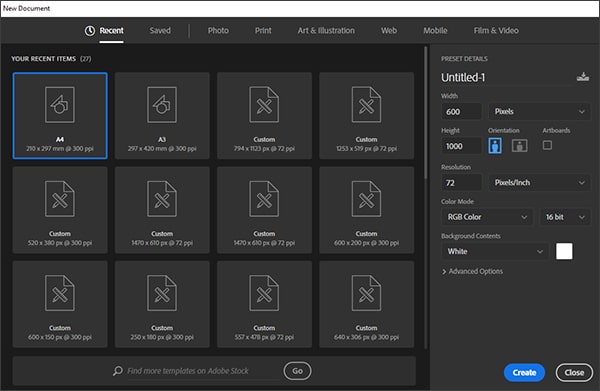Click the Resolution field showing 72
Viewport: 600px width, 391px height.
pos(461,182)
